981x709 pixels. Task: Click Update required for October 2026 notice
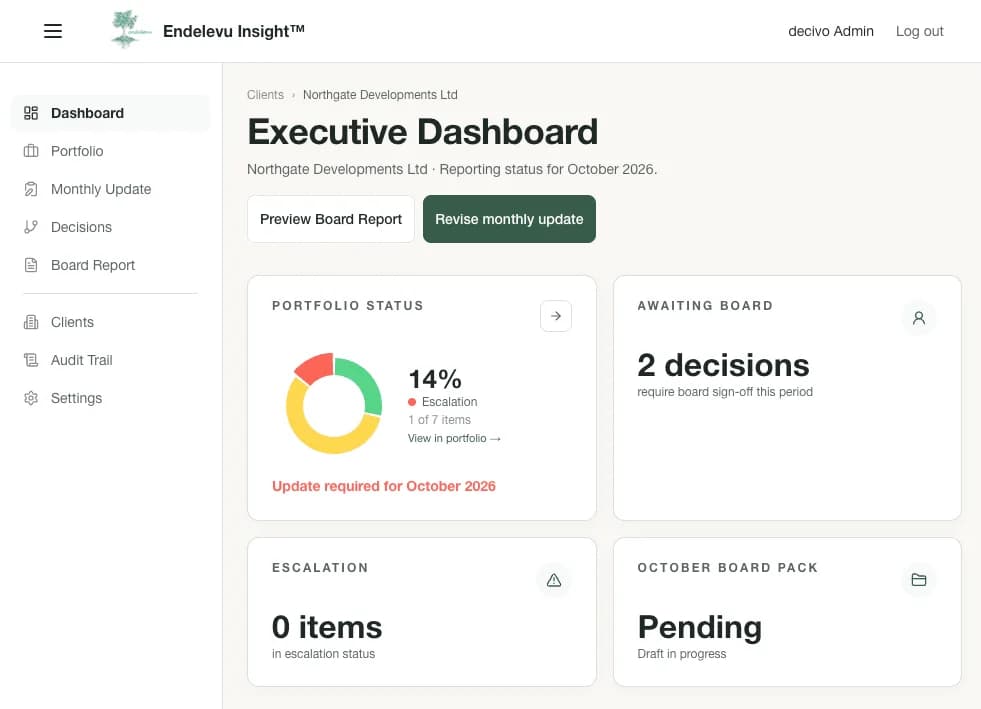pos(384,486)
